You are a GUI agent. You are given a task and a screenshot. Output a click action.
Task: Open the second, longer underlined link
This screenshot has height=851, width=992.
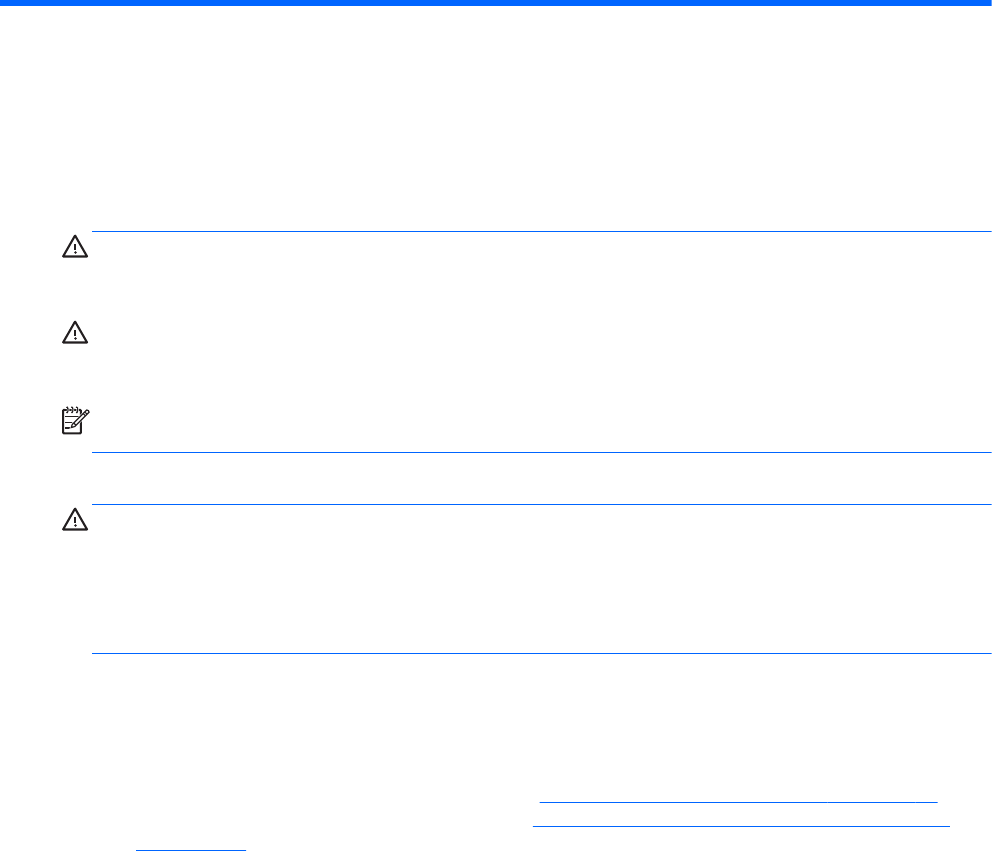(x=740, y=826)
